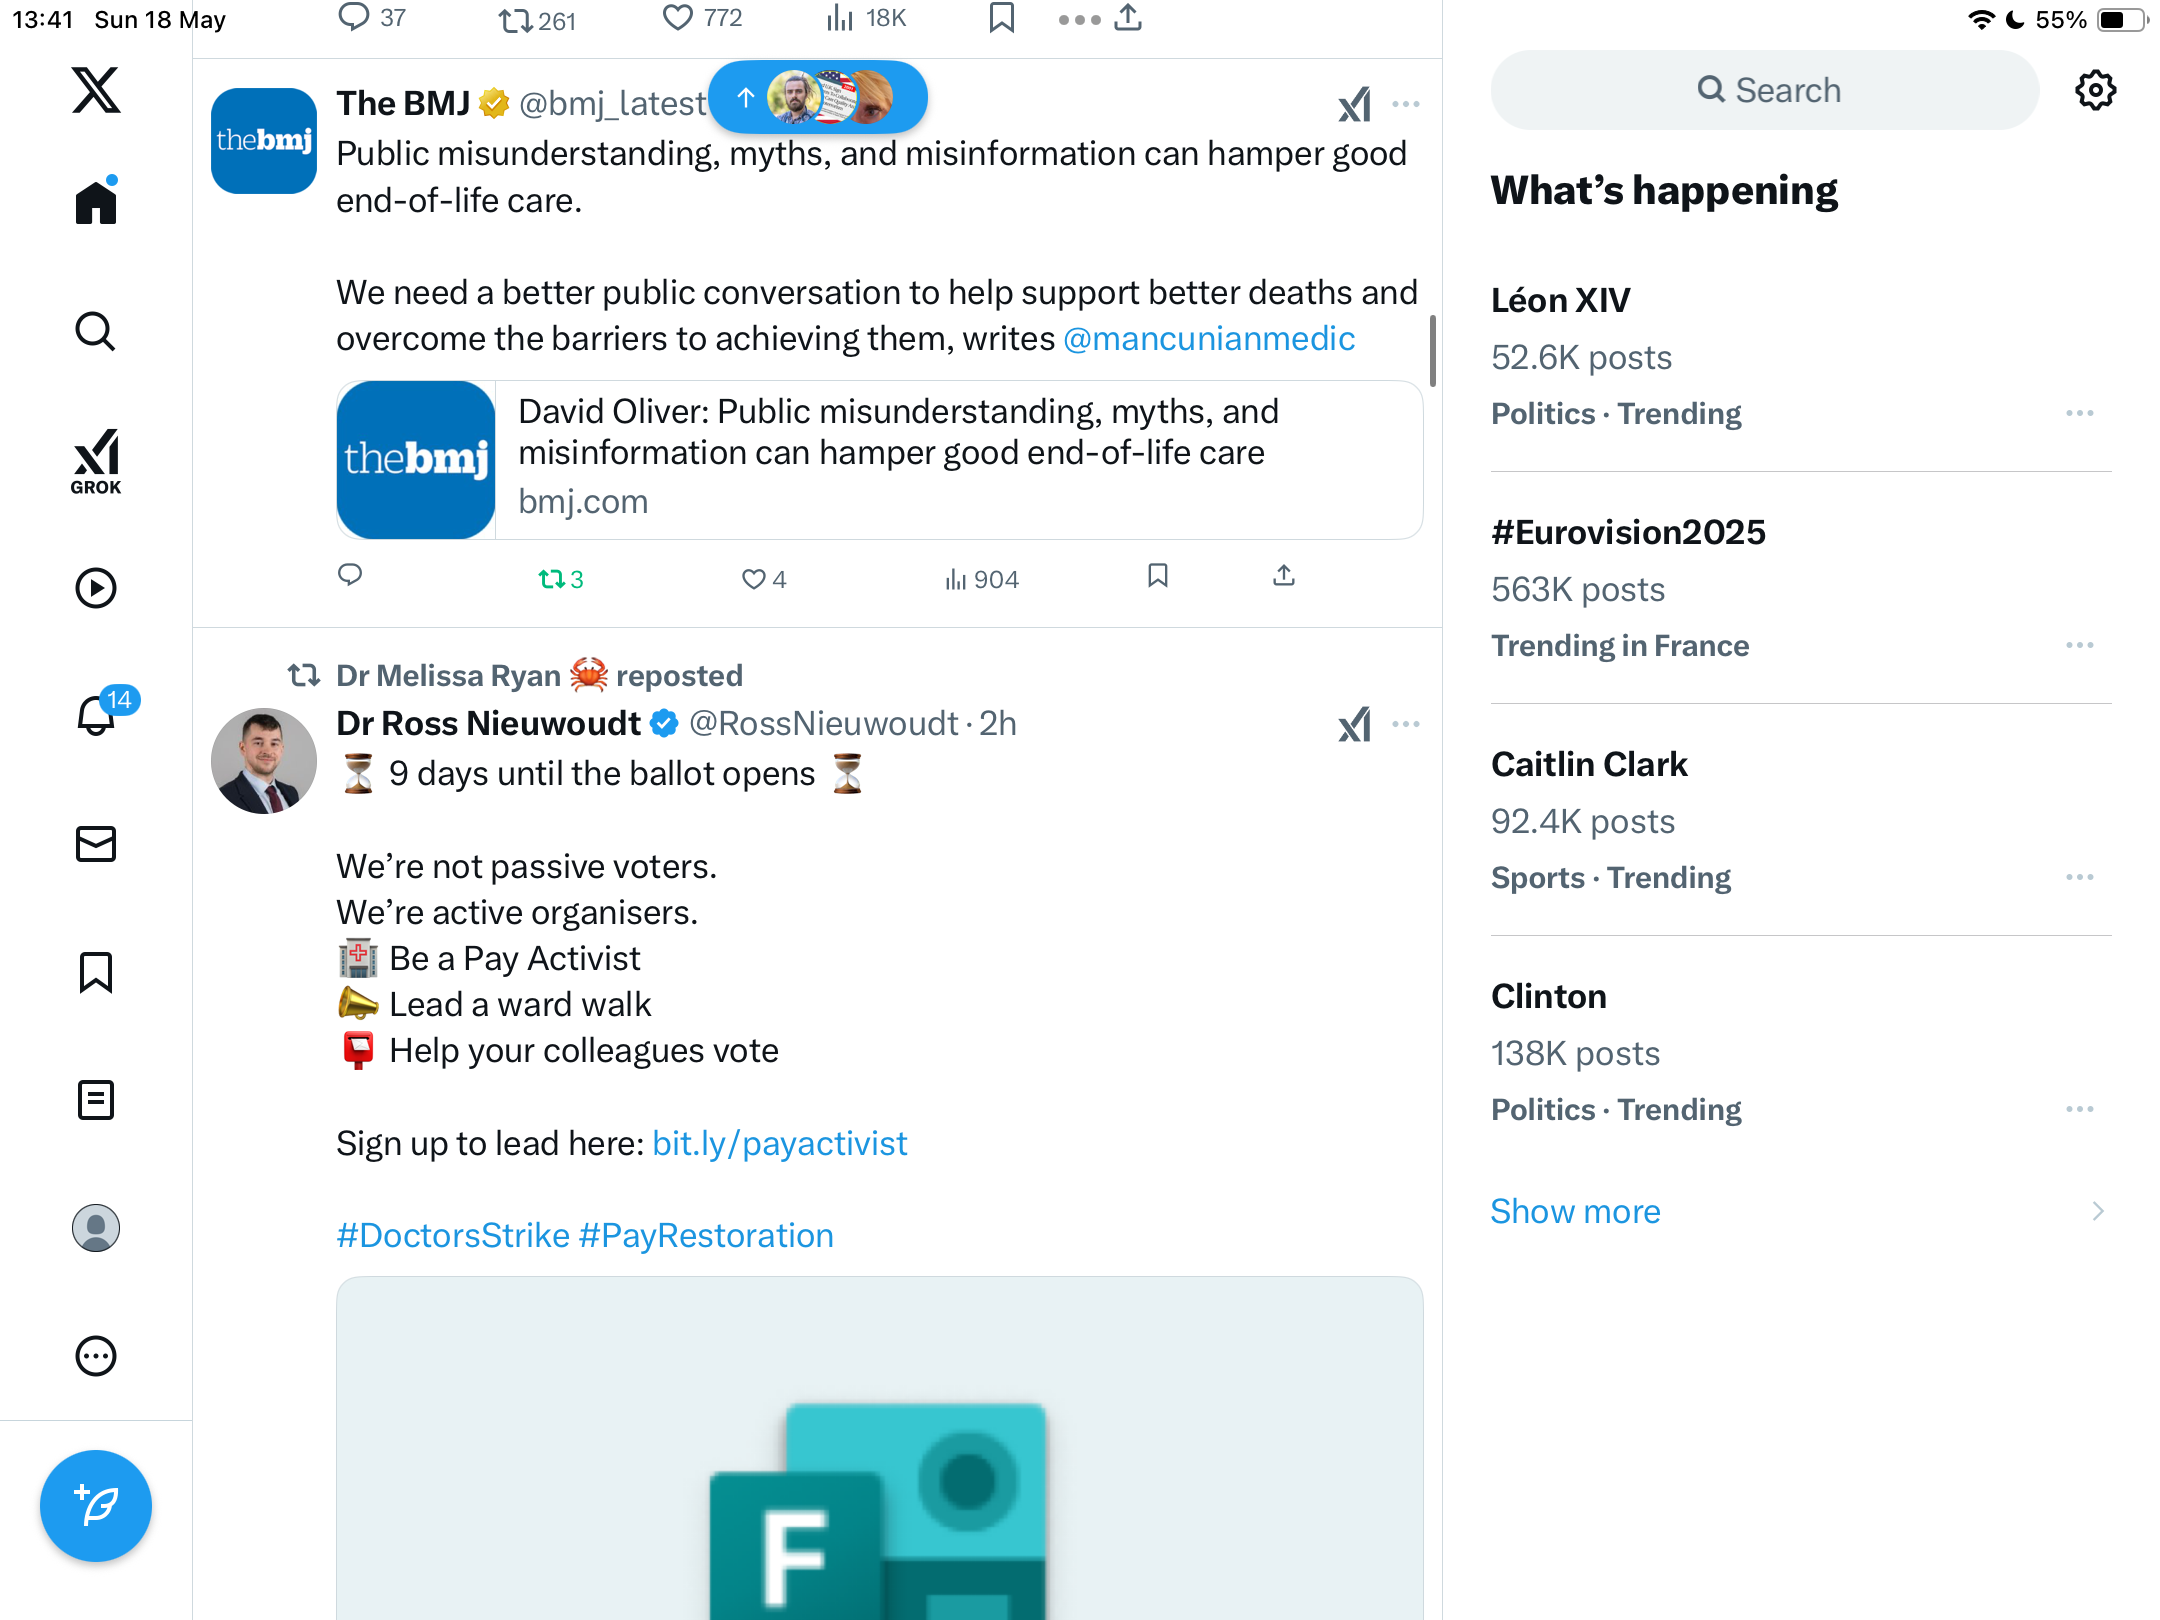Open Messages envelope icon
The width and height of the screenshot is (2160, 1620).
coord(96,844)
